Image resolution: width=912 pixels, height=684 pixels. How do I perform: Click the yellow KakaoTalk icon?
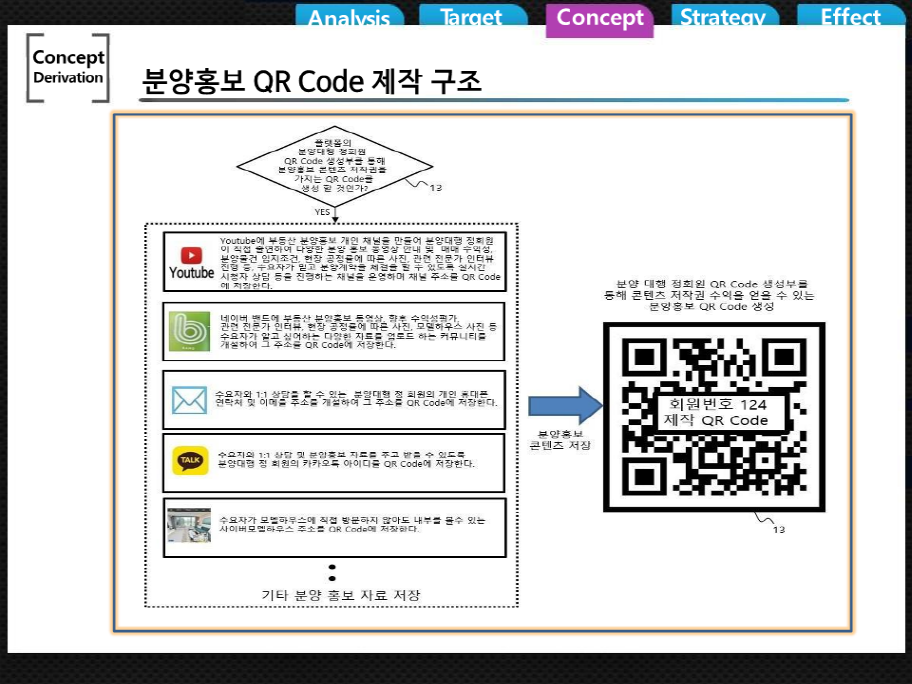tap(190, 461)
